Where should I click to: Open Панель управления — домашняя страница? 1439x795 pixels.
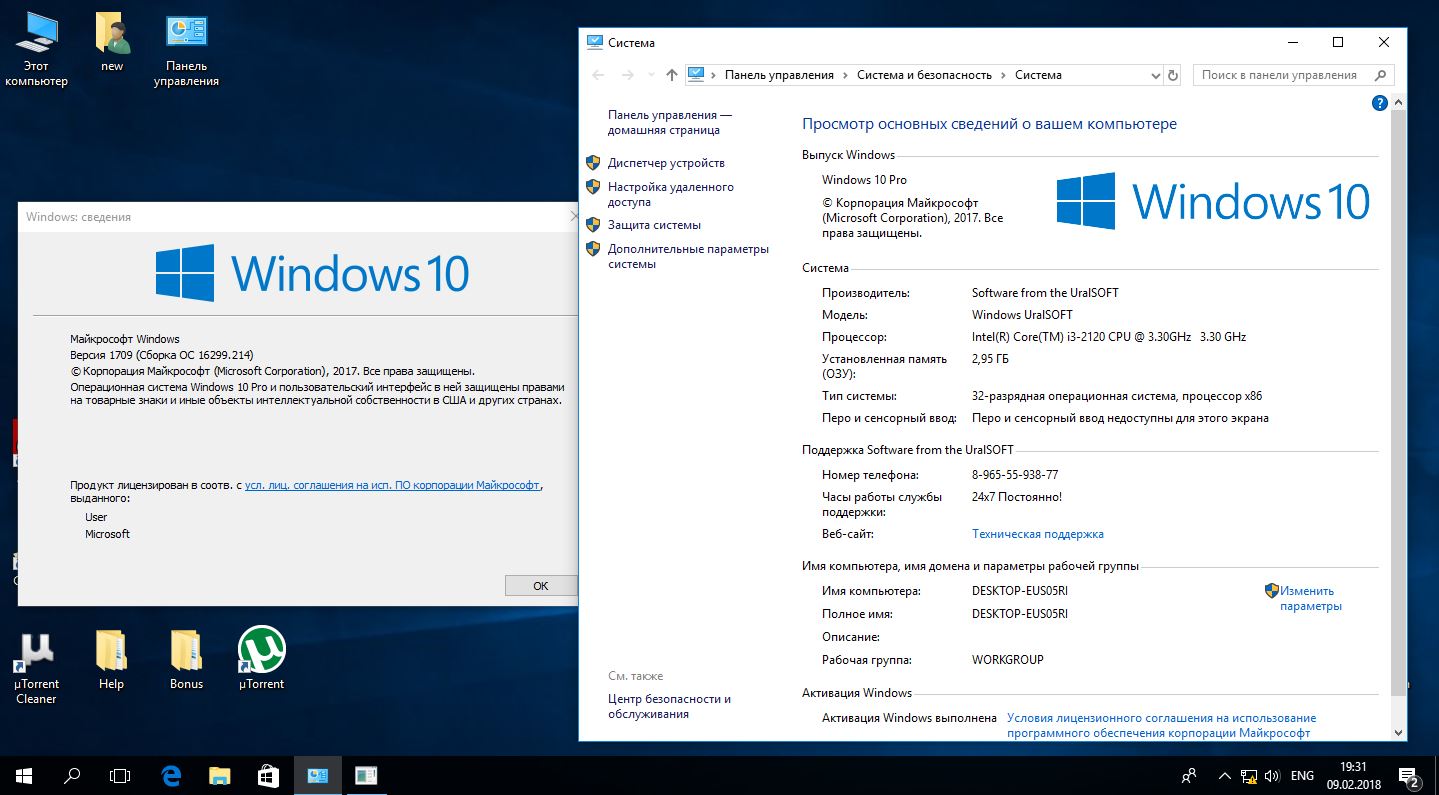[670, 123]
